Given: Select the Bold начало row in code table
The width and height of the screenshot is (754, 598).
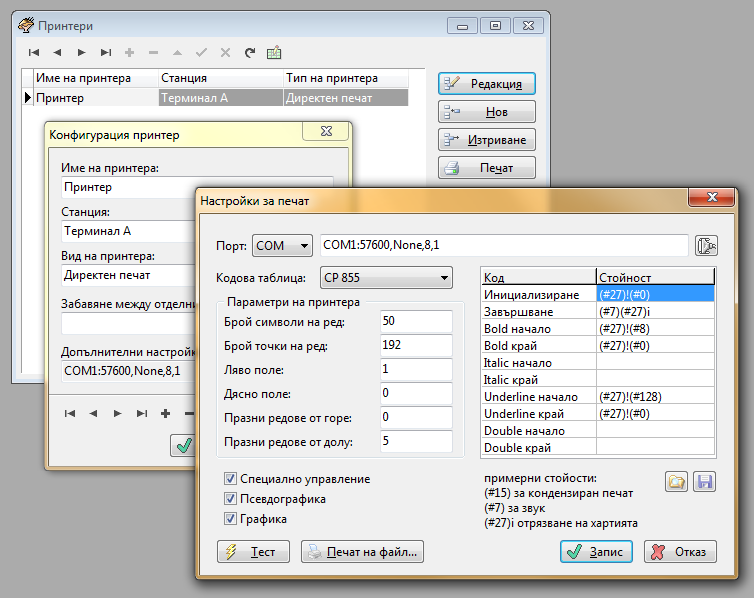Looking at the screenshot, I should 538,329.
